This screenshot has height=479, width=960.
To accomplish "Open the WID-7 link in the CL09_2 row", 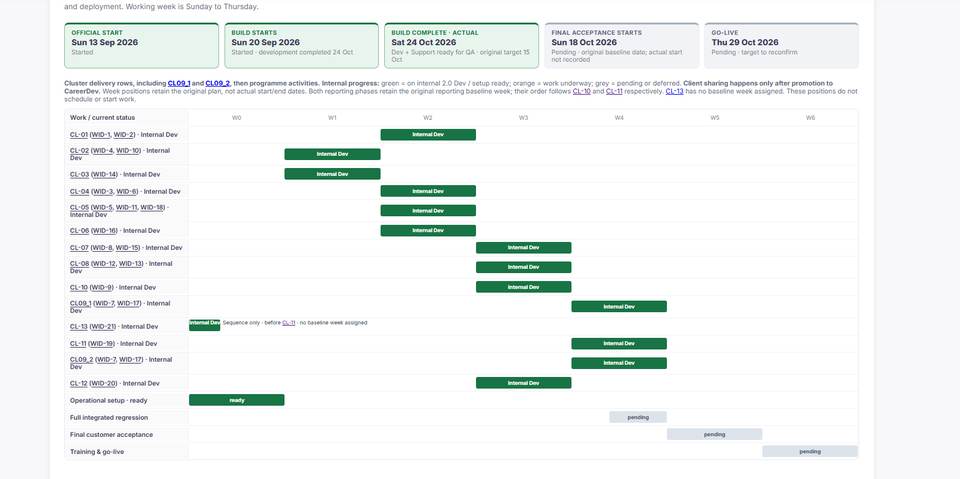I will click(105, 360).
